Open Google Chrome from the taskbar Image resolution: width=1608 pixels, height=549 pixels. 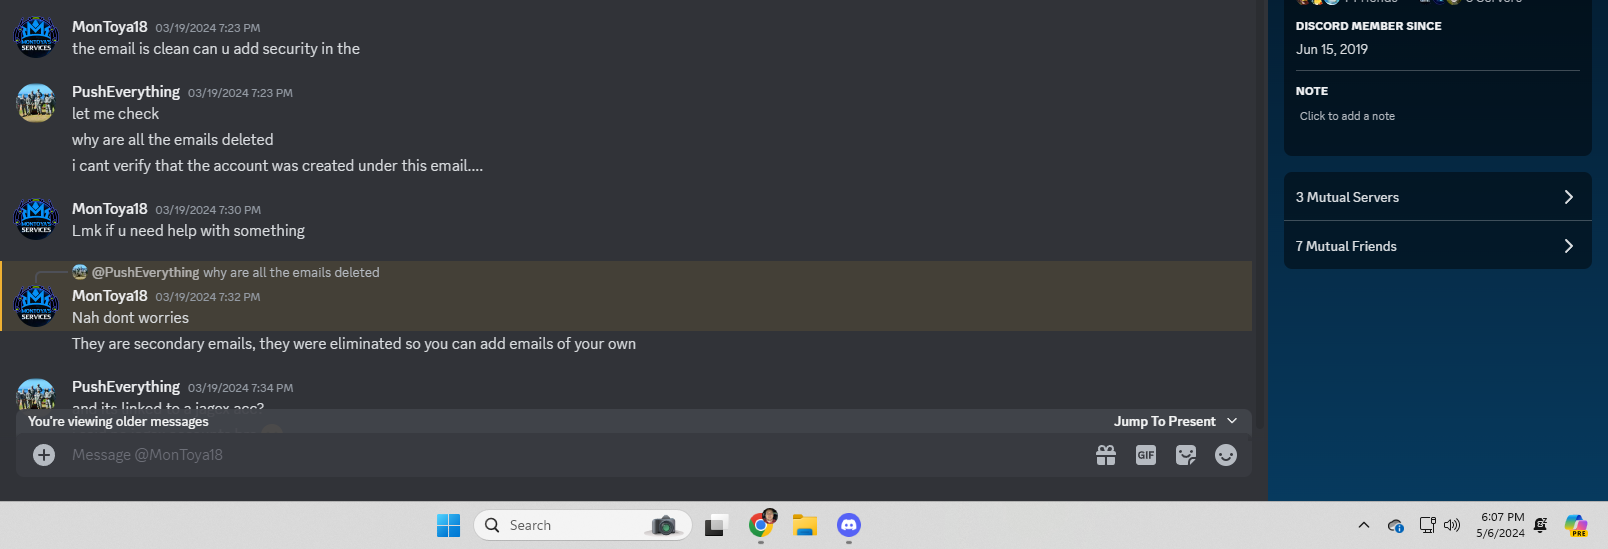click(761, 525)
